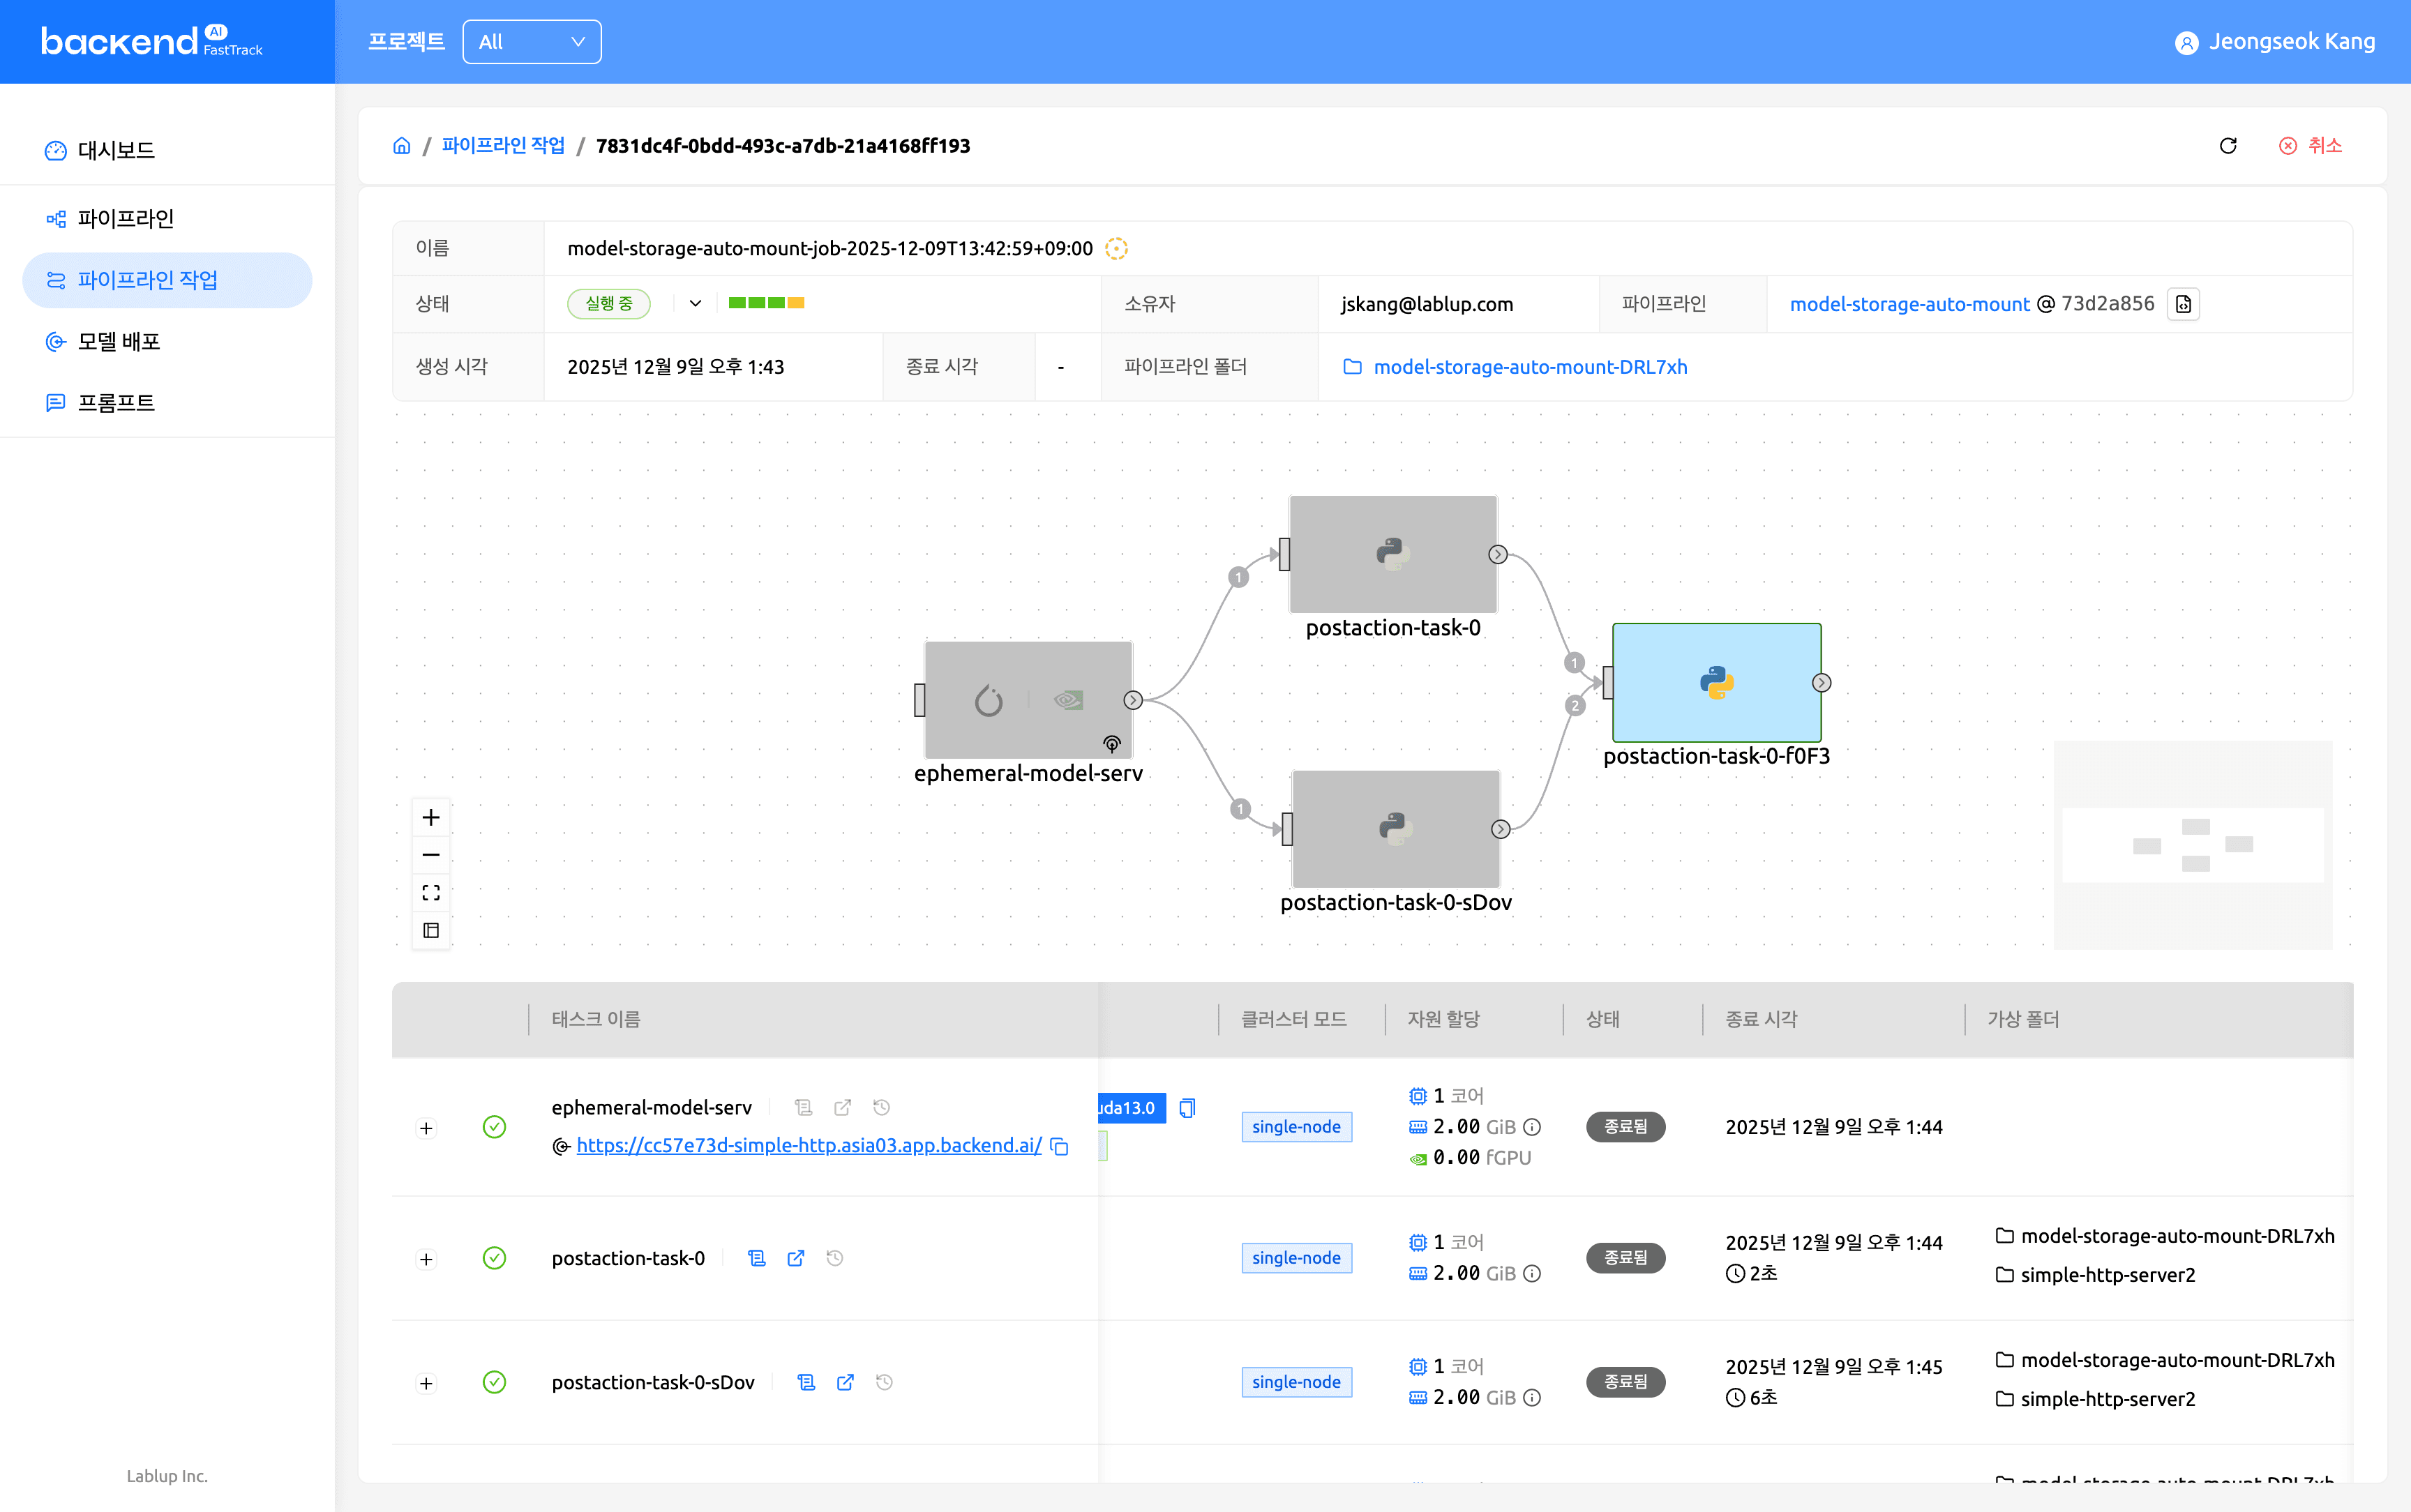The width and height of the screenshot is (2411, 1512).
Task: Expand the postaction-task-0 task row
Action: tap(426, 1259)
